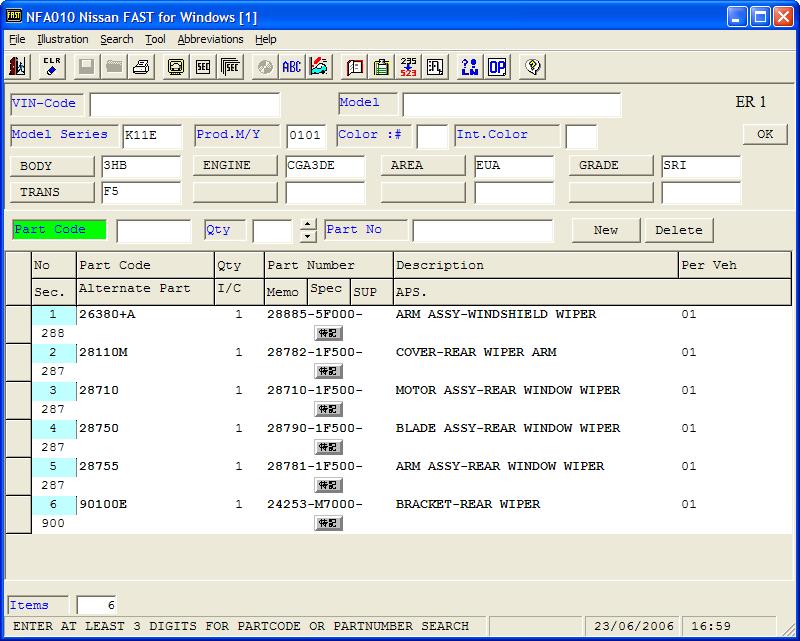Open the Tool menu

pyautogui.click(x=155, y=39)
